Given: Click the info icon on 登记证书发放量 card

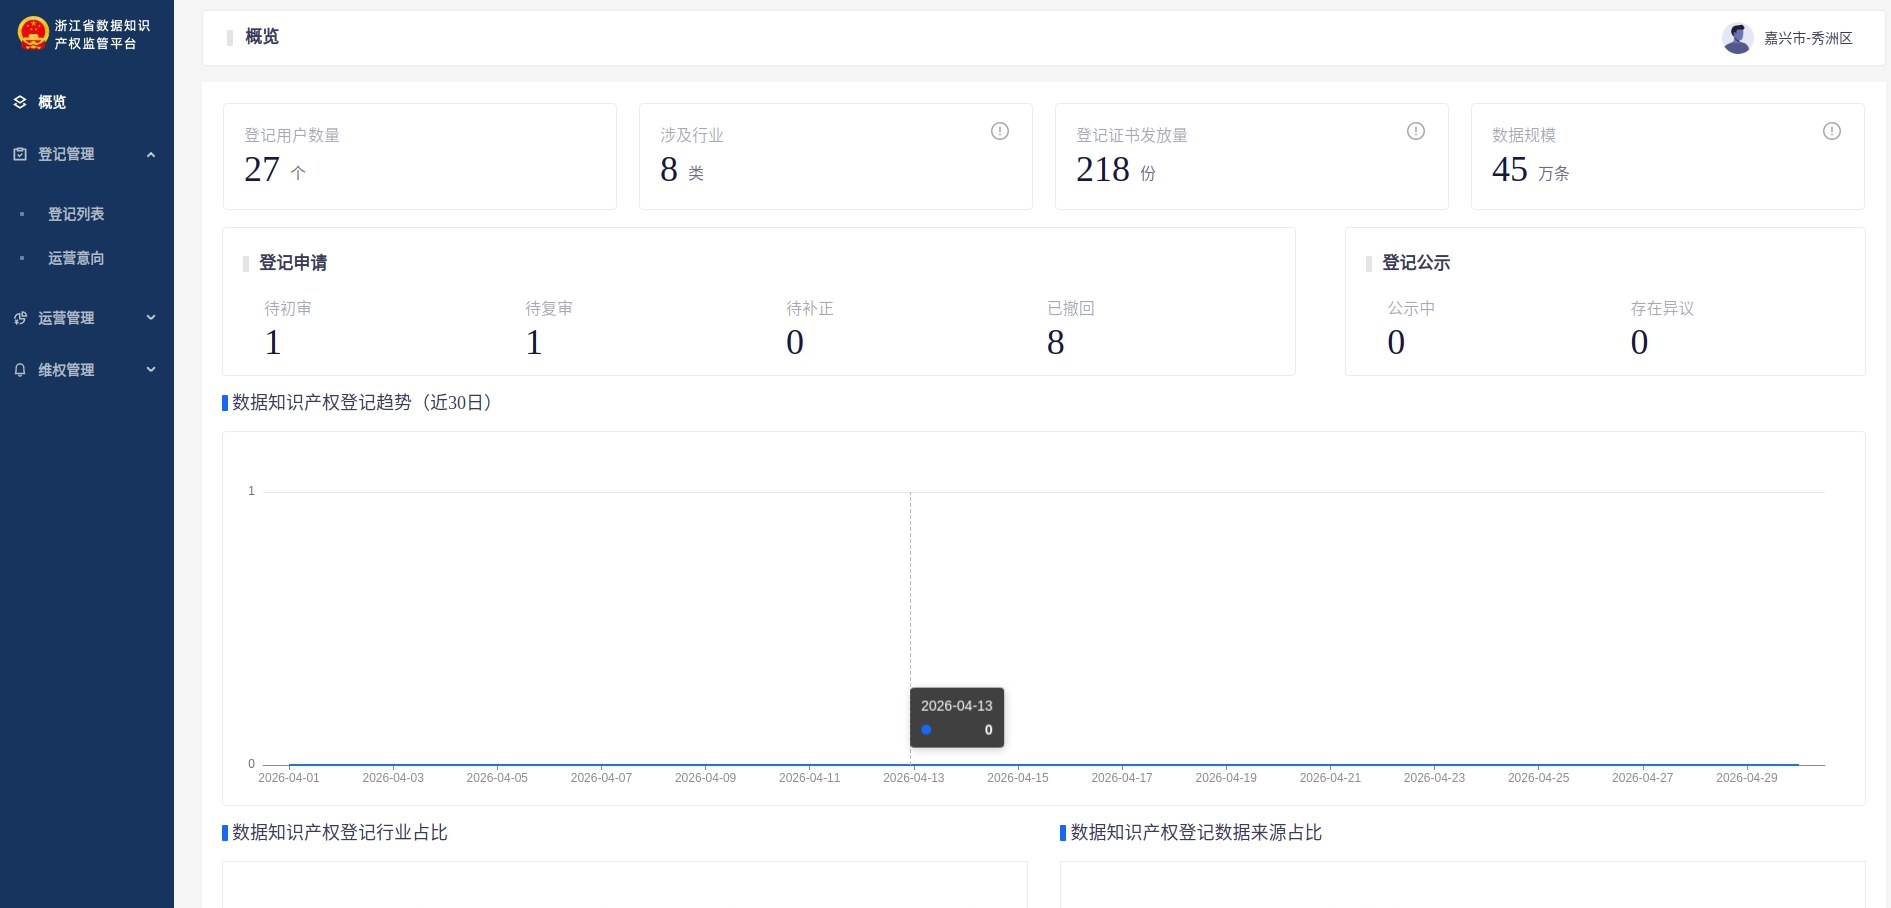Looking at the screenshot, I should 1415,131.
